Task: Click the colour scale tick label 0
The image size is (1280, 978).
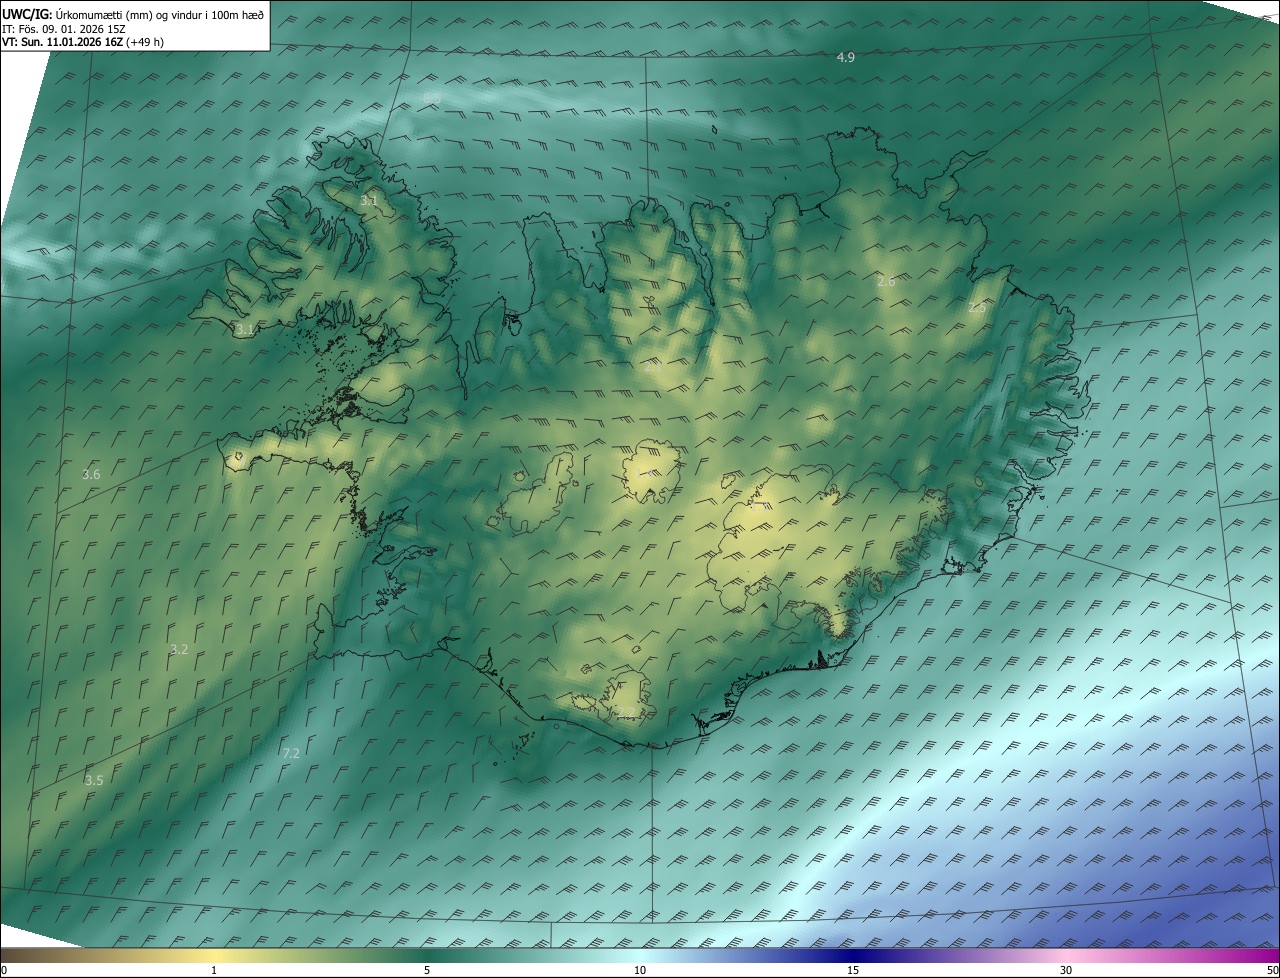Action: (4, 971)
